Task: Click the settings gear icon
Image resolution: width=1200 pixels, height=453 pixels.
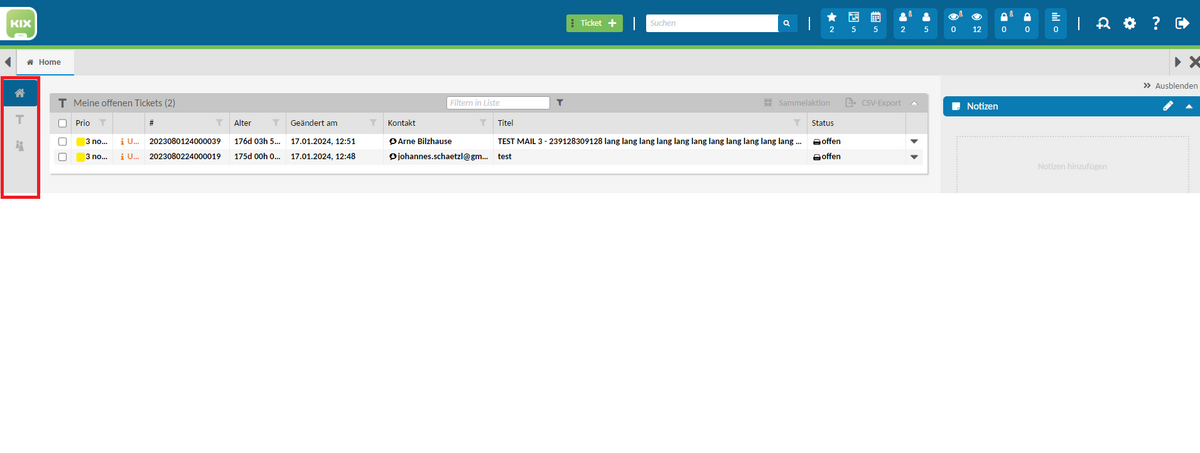Action: click(1129, 23)
